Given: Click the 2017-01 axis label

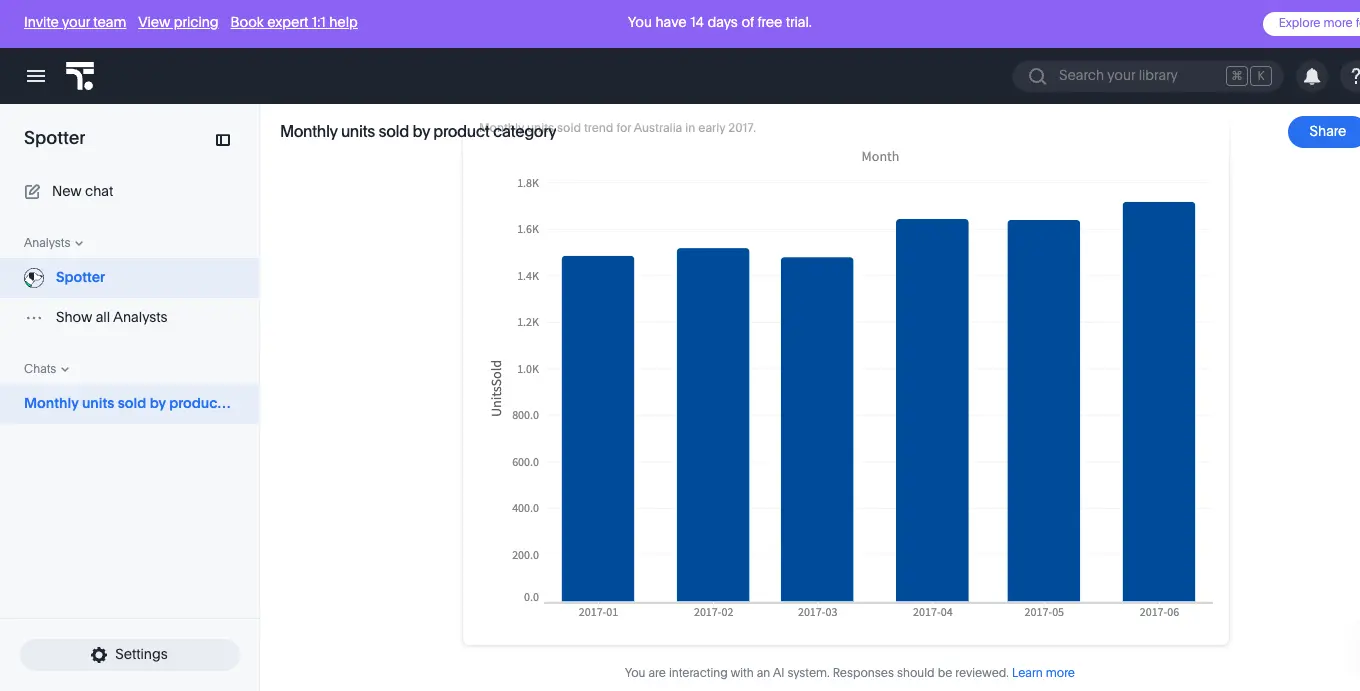Looking at the screenshot, I should click(598, 612).
